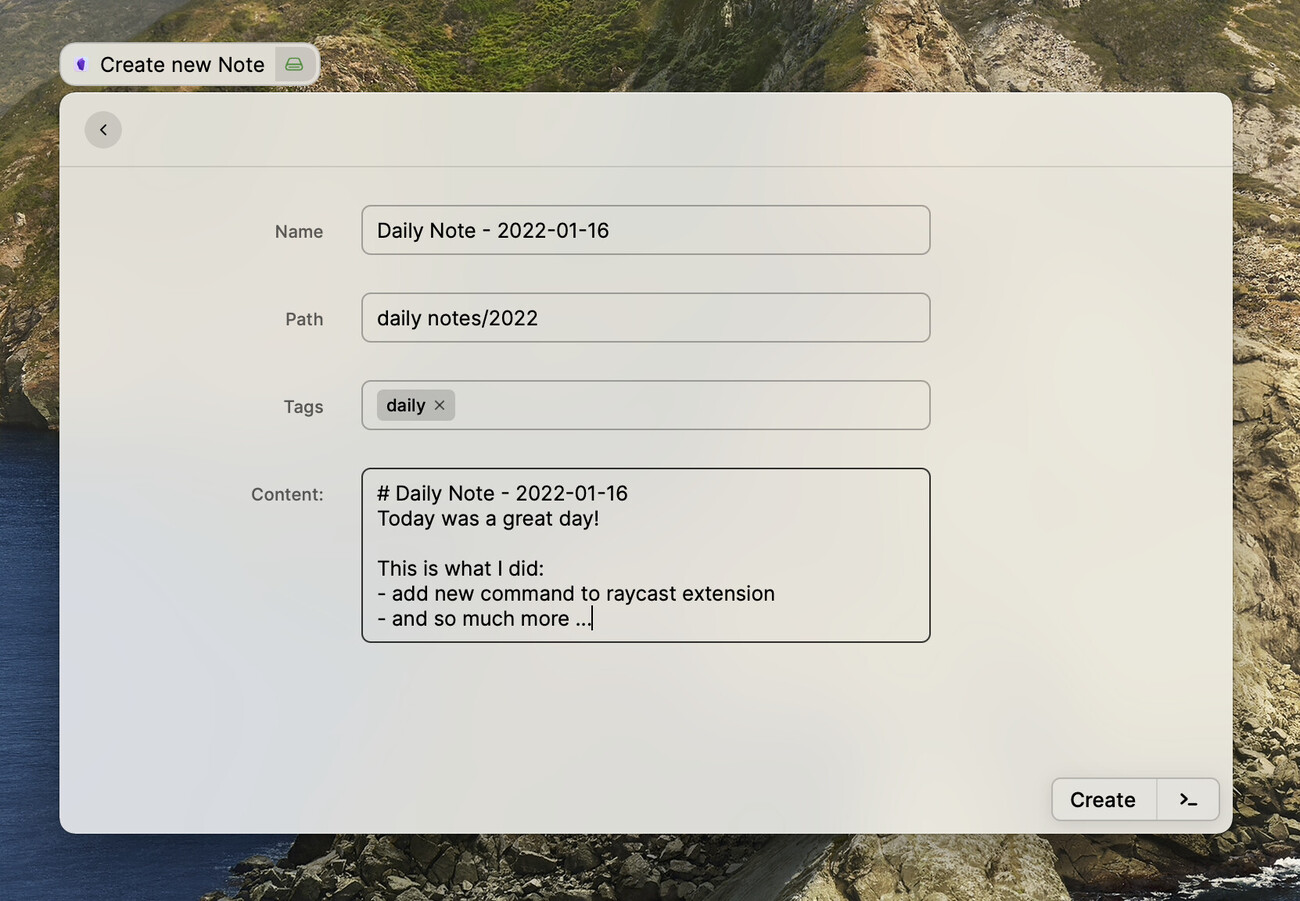
Task: Select the Name field containing the note title
Action: coord(645,229)
